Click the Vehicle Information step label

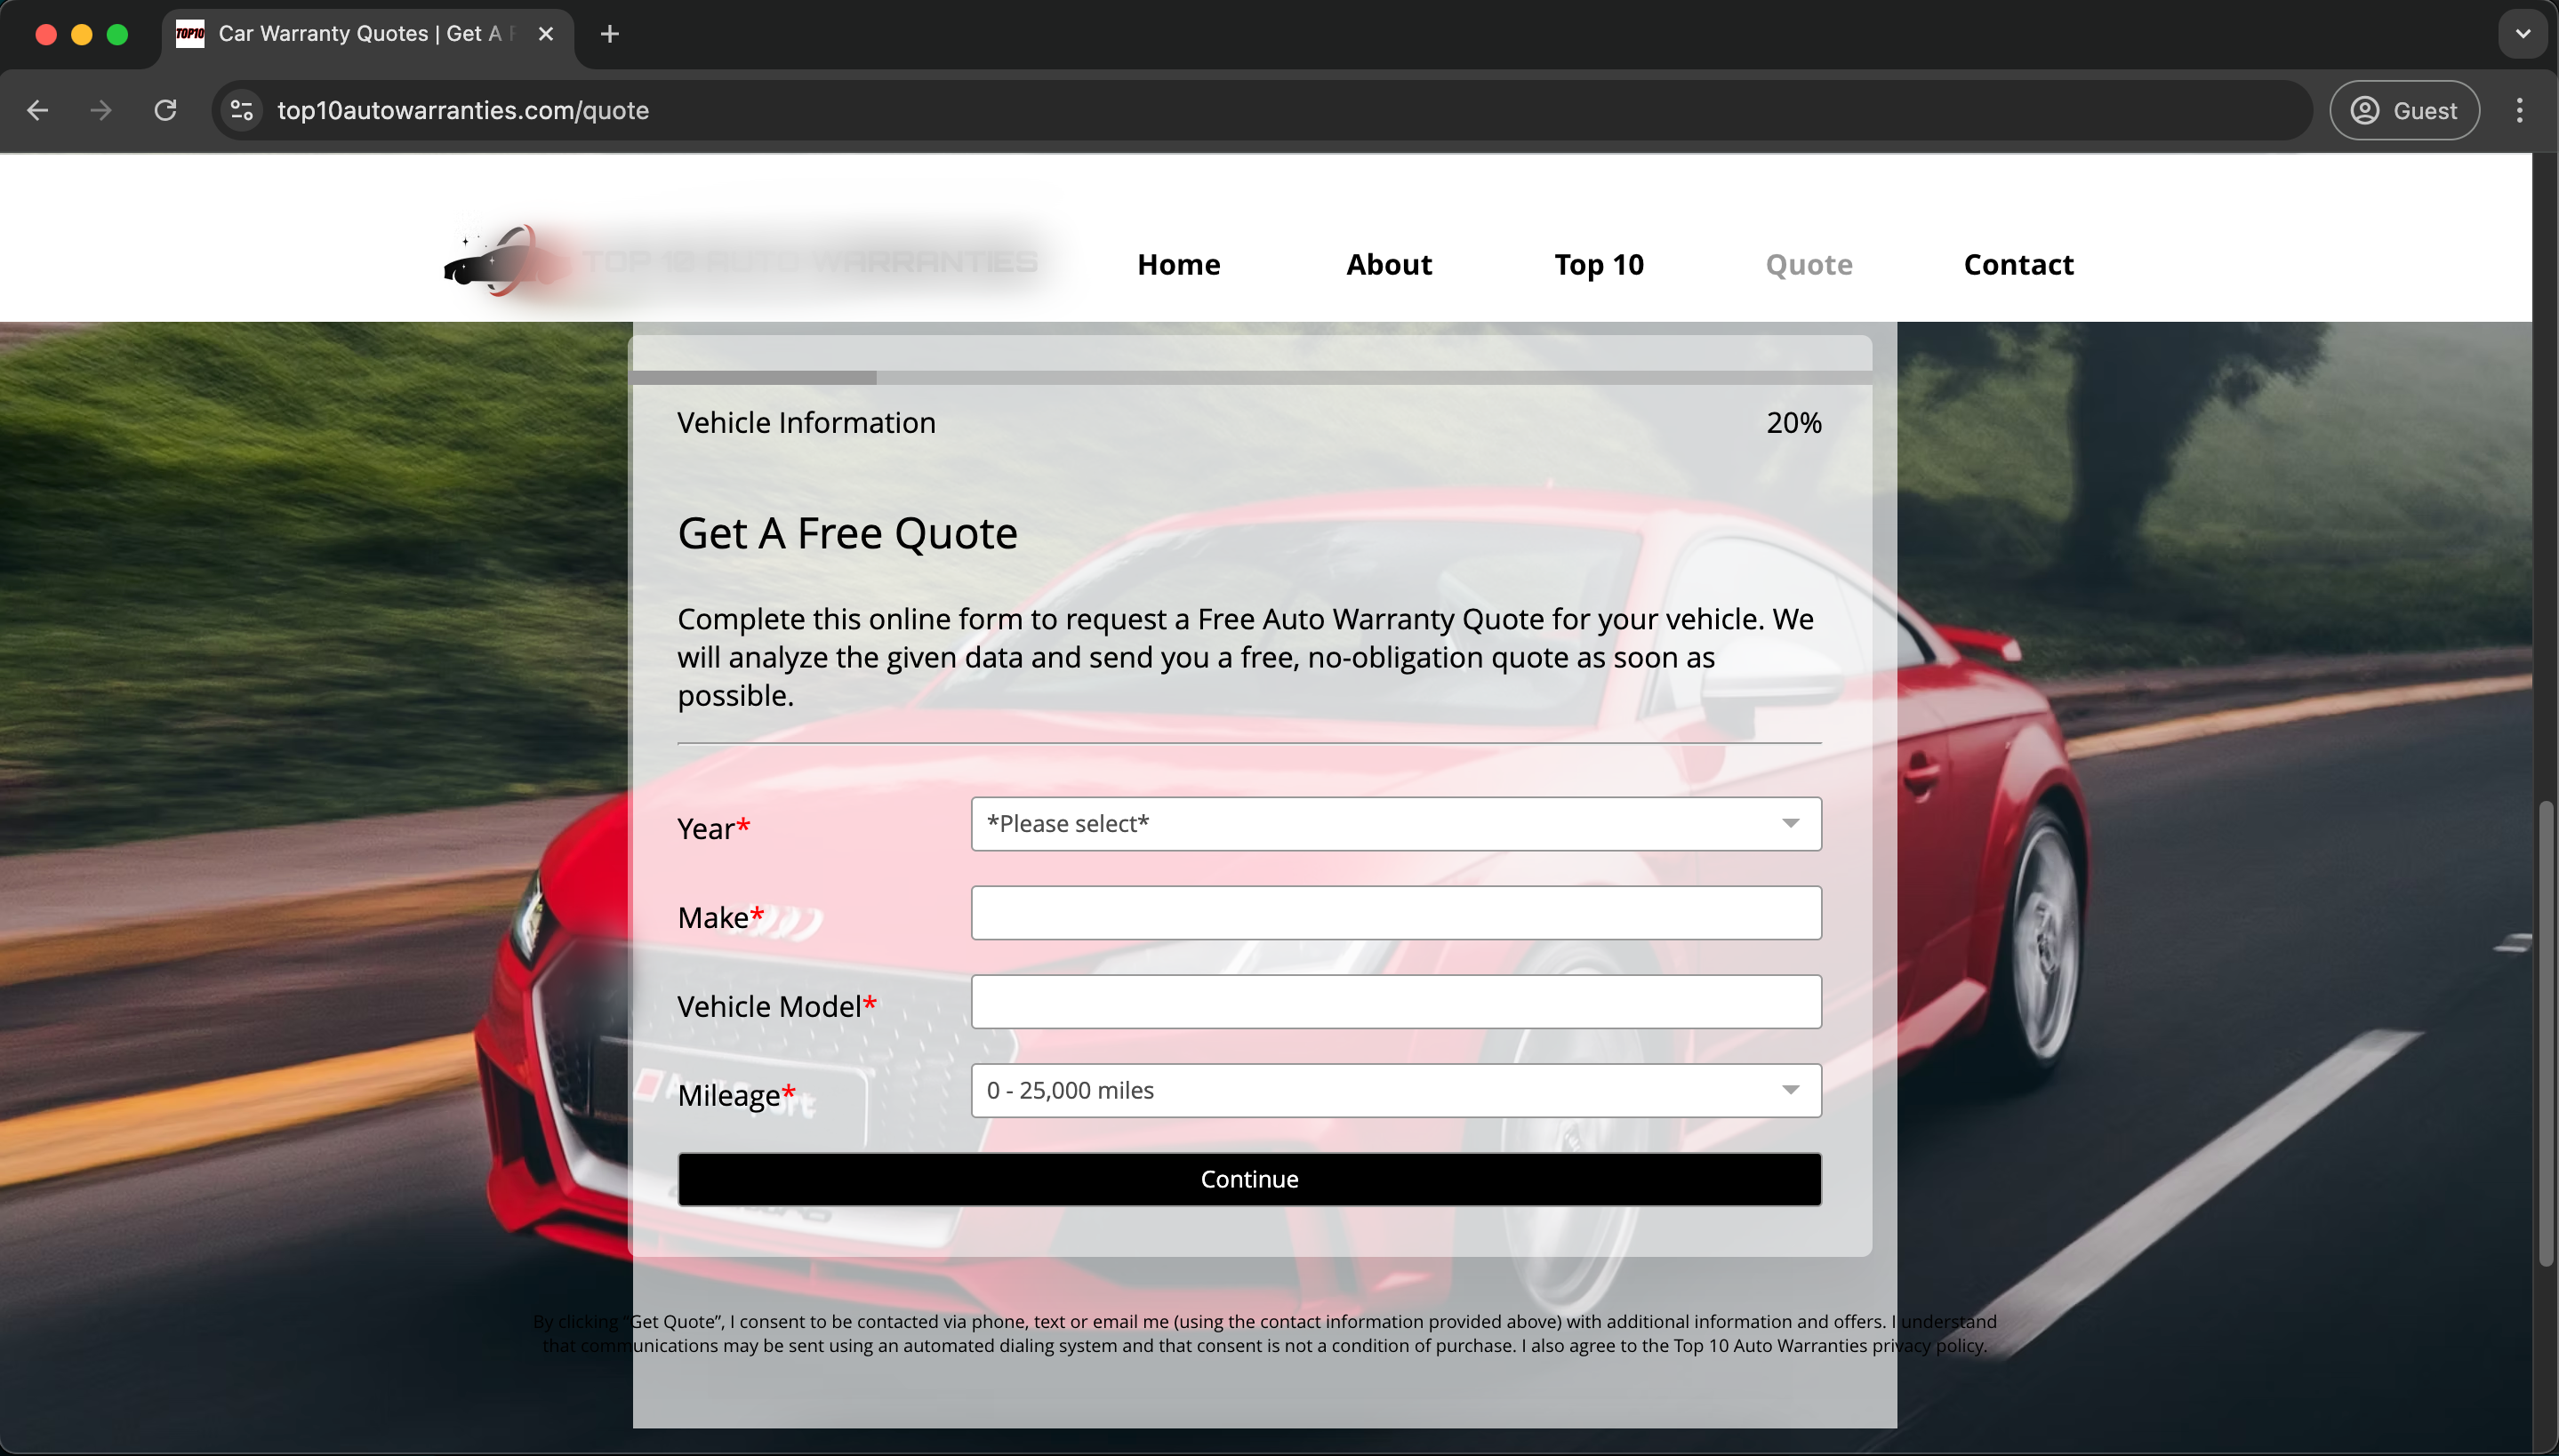pos(806,423)
